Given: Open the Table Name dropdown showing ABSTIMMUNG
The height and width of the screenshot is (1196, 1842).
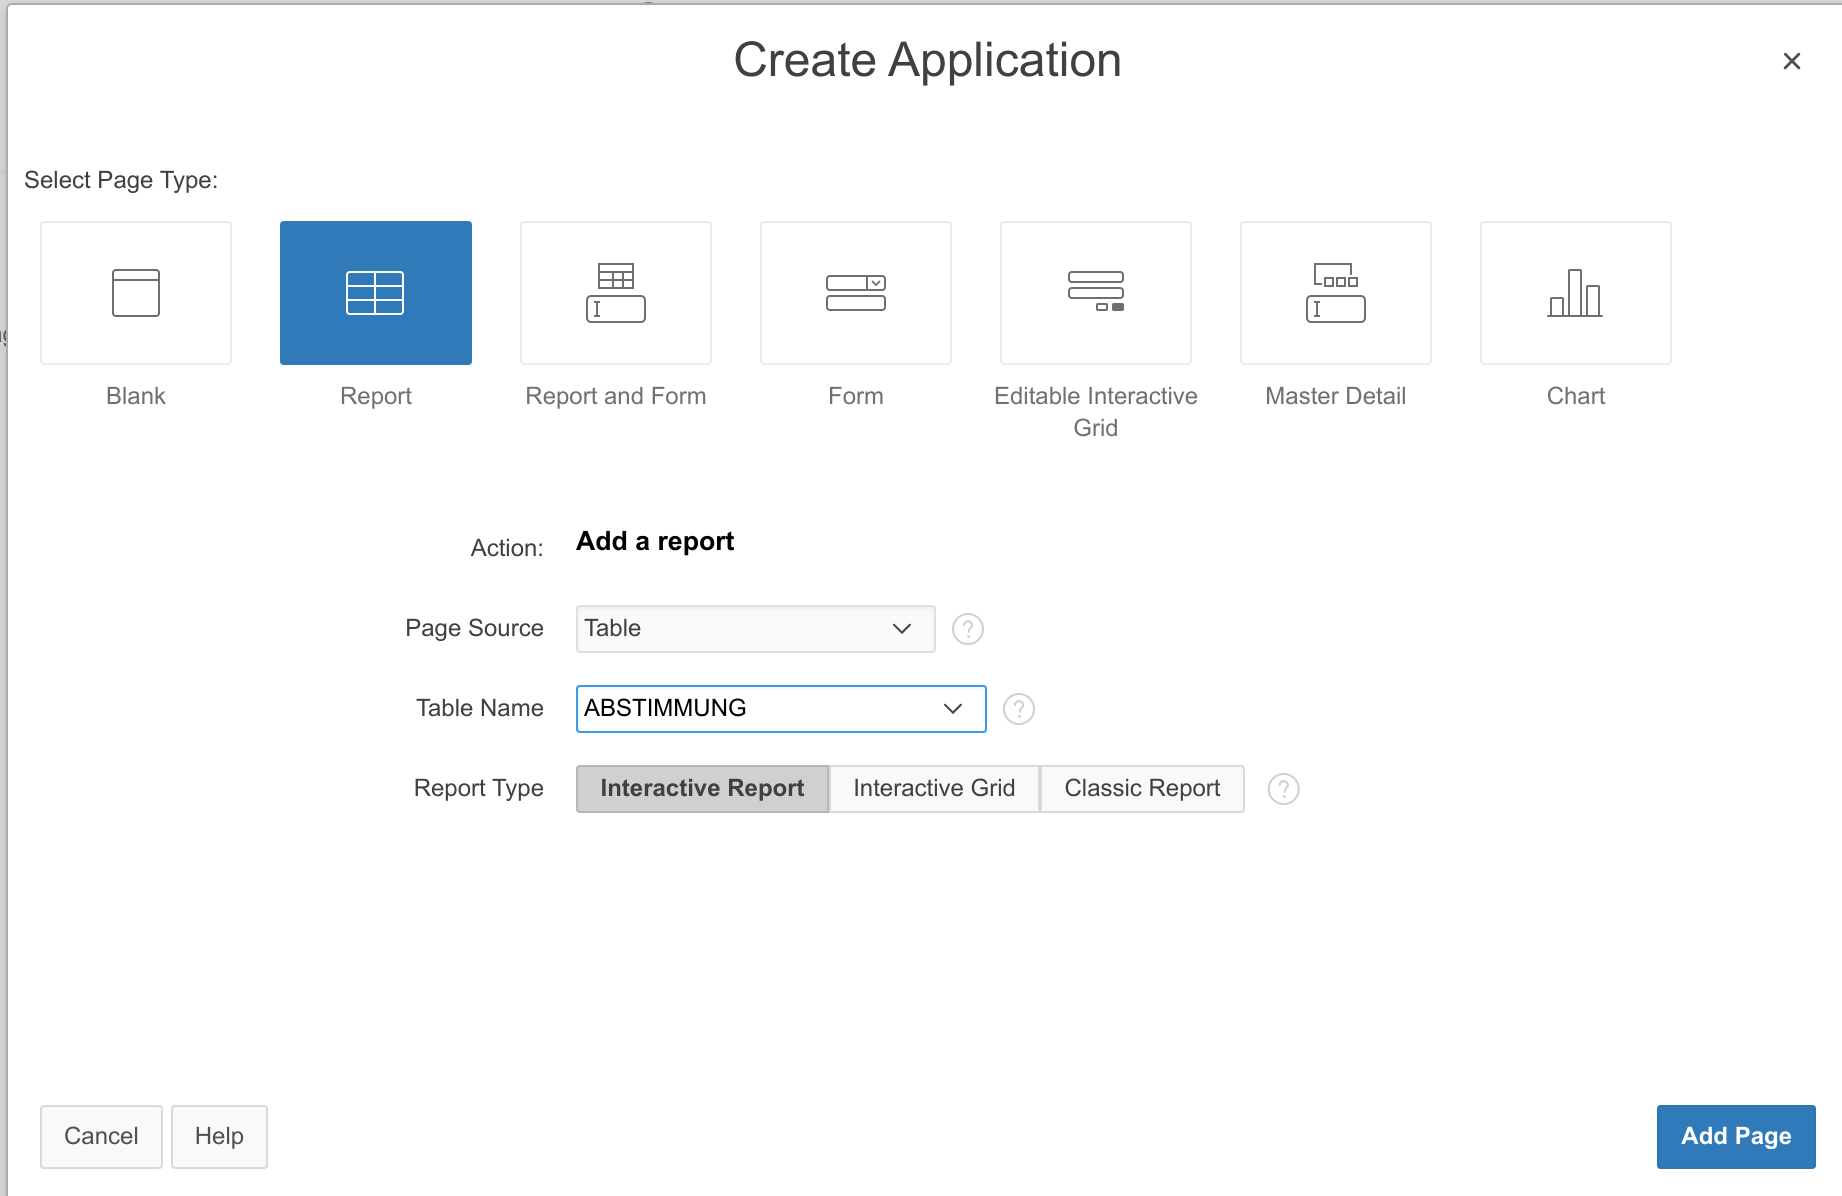Looking at the screenshot, I should [x=781, y=709].
